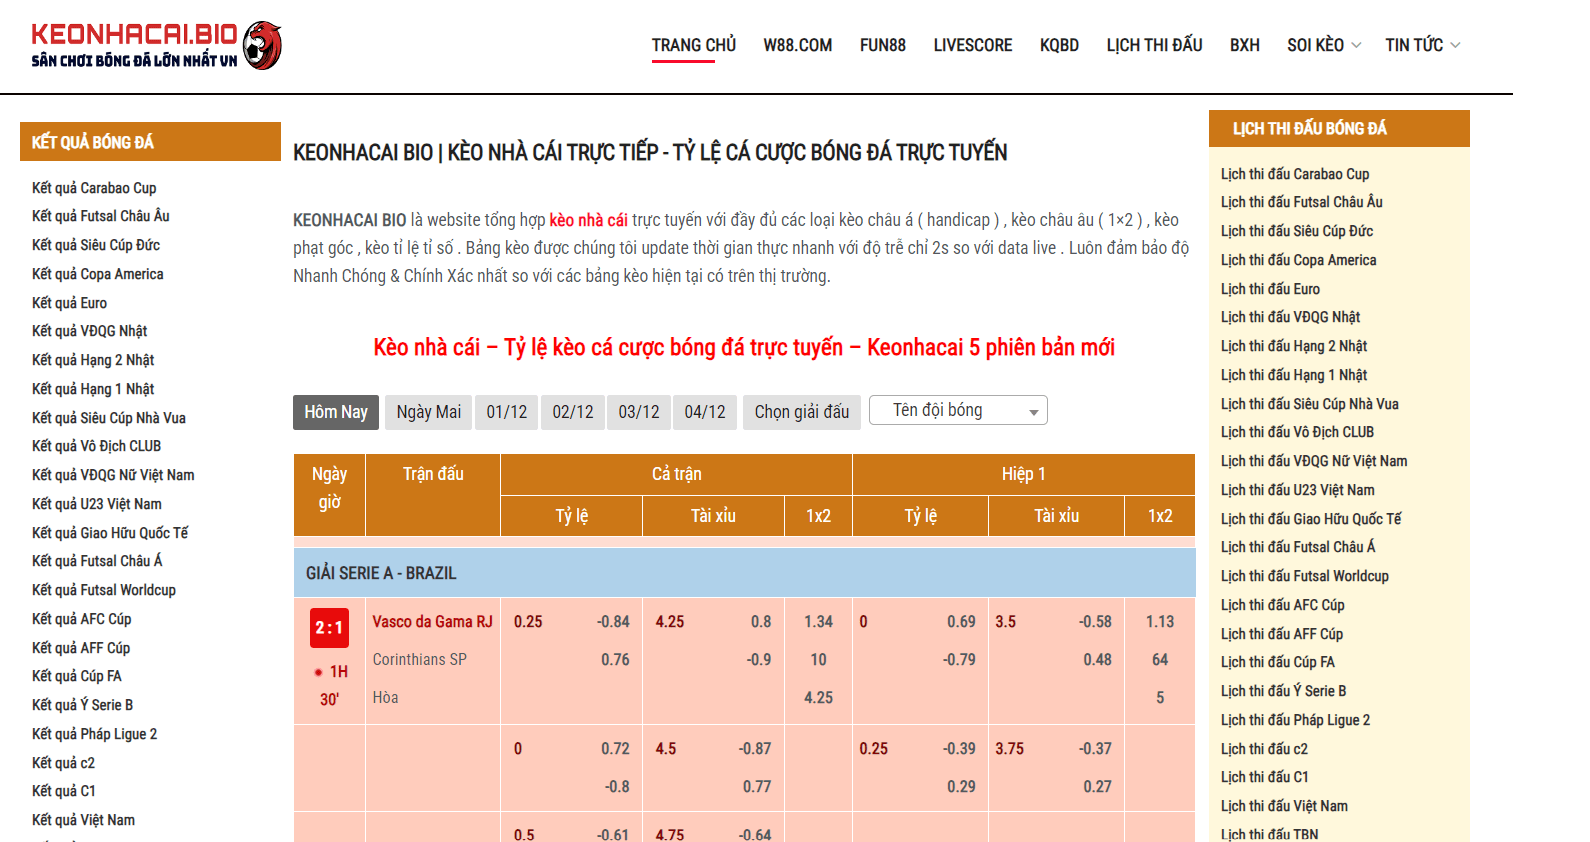Click the Hiệp 1 column header
Viewport: 1590px width, 842px height.
(1024, 474)
